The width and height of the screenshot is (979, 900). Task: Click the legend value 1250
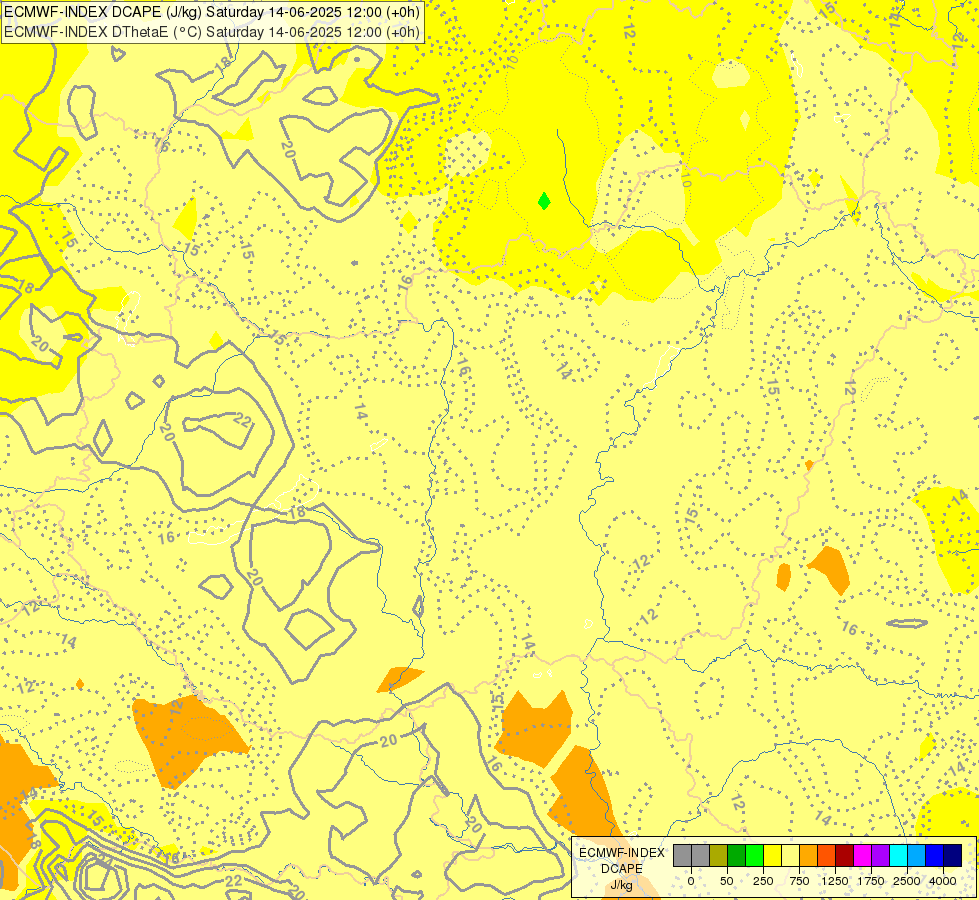[835, 881]
